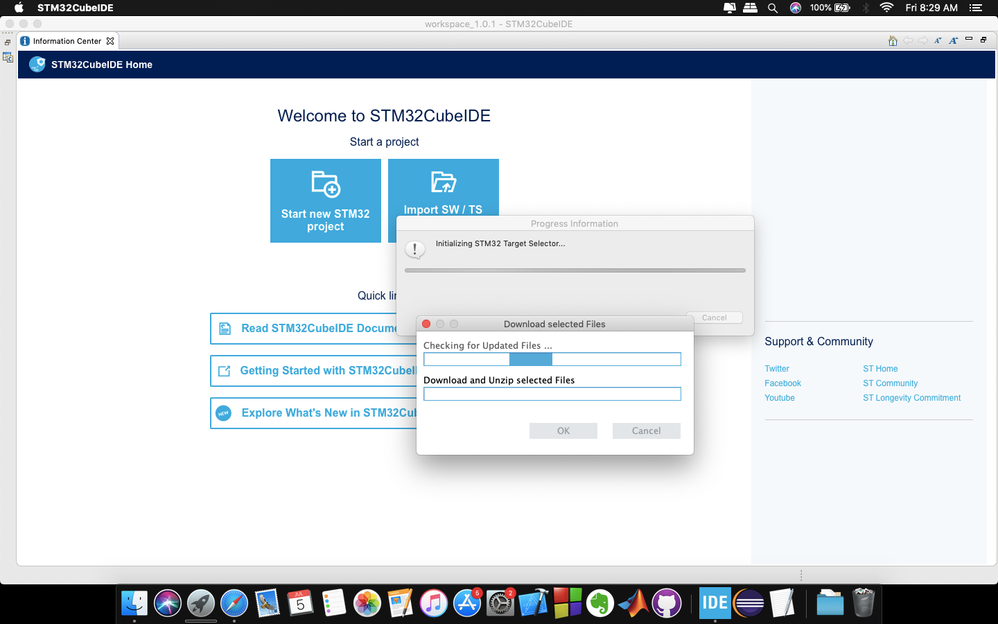This screenshot has width=998, height=624.
Task: Click the STM32CubeIDE icon in the Dock
Action: coord(715,603)
